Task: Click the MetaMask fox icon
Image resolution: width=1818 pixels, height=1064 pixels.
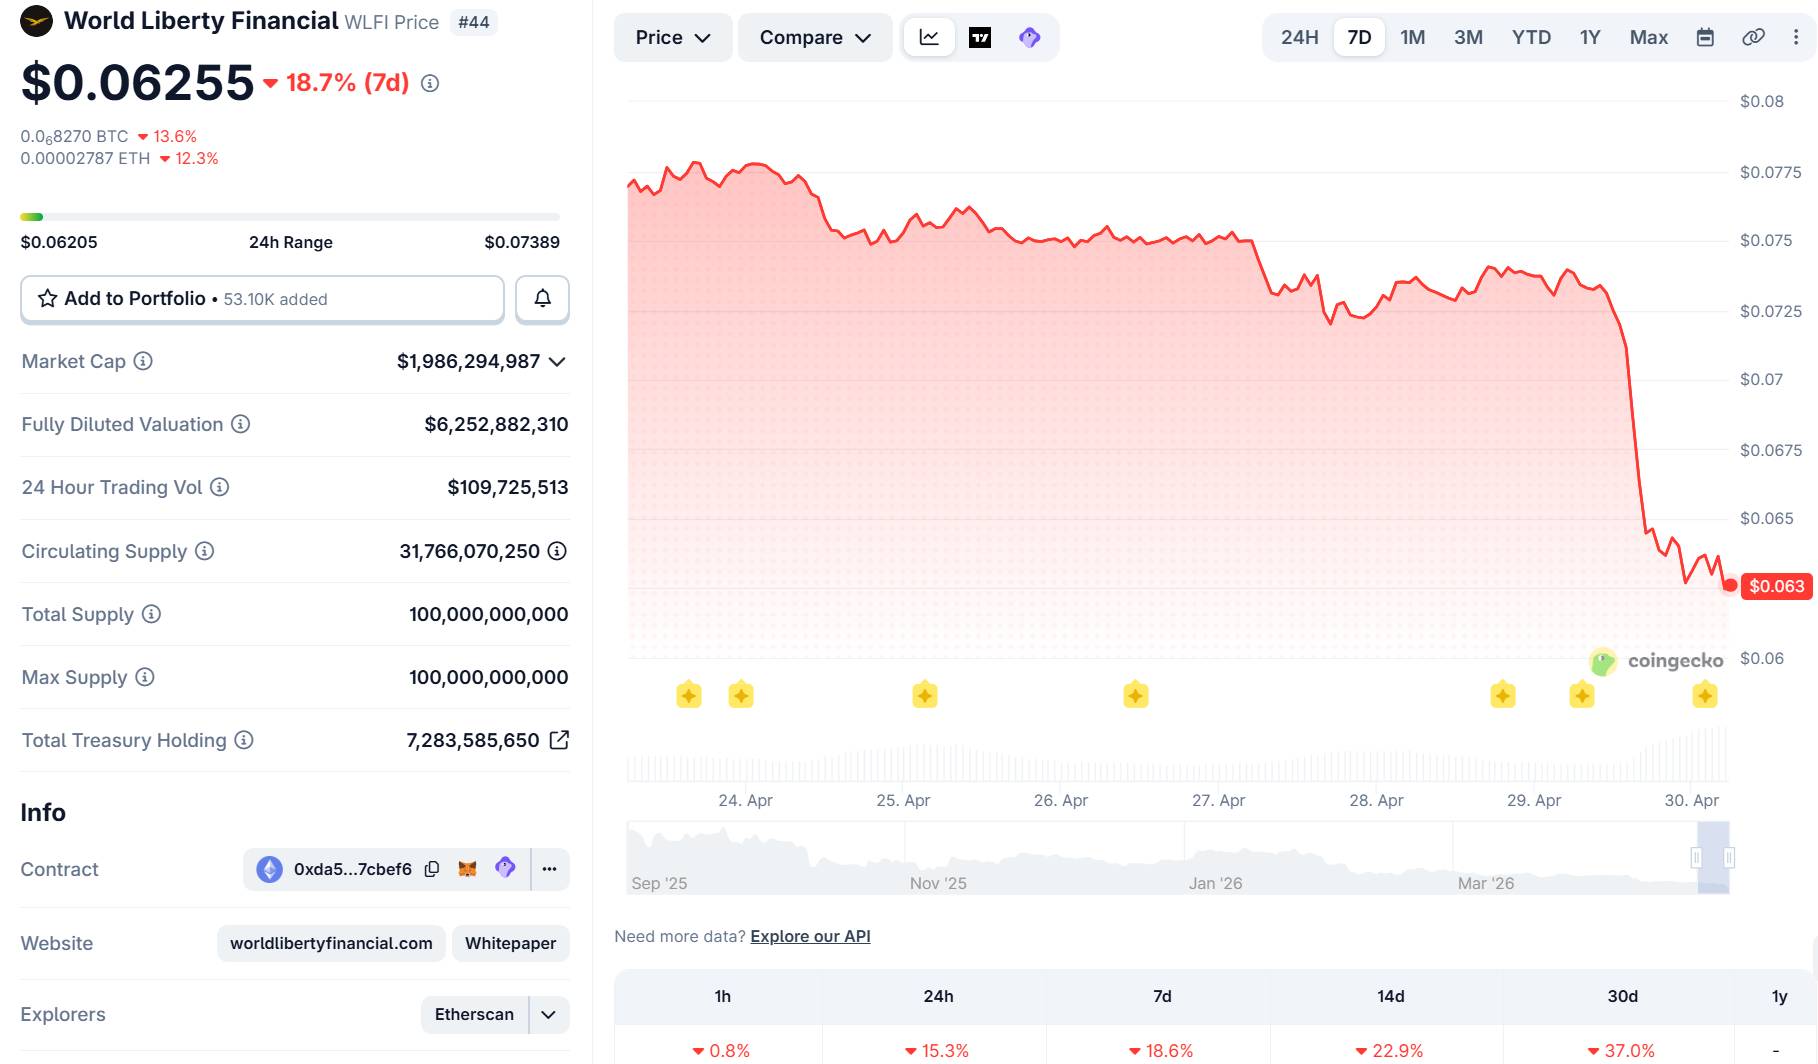Action: click(467, 869)
